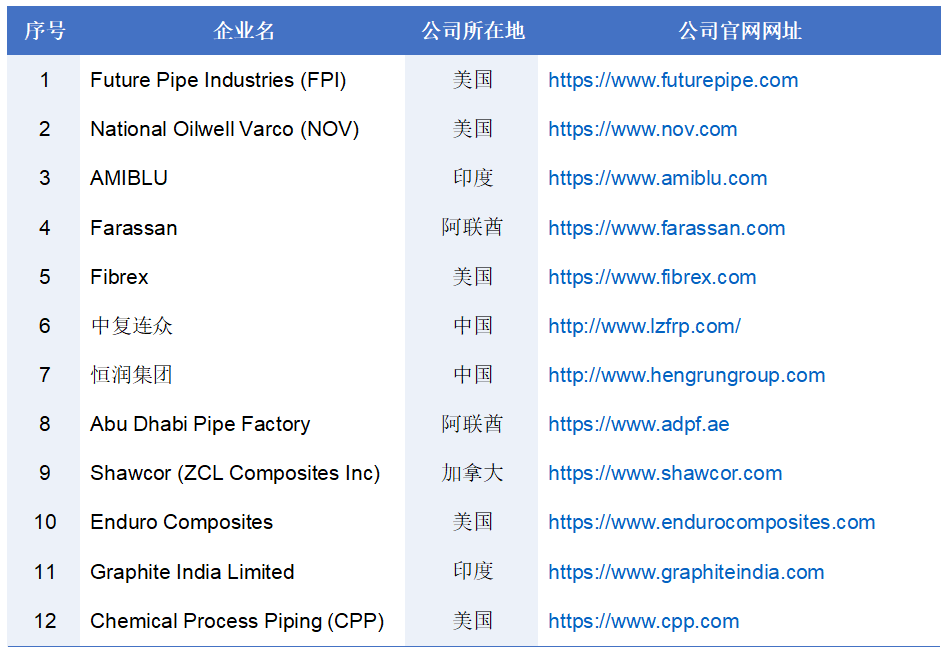Click 阿联酋 location in the Farassan row
Viewport: 949px width, 654px height.
click(472, 228)
